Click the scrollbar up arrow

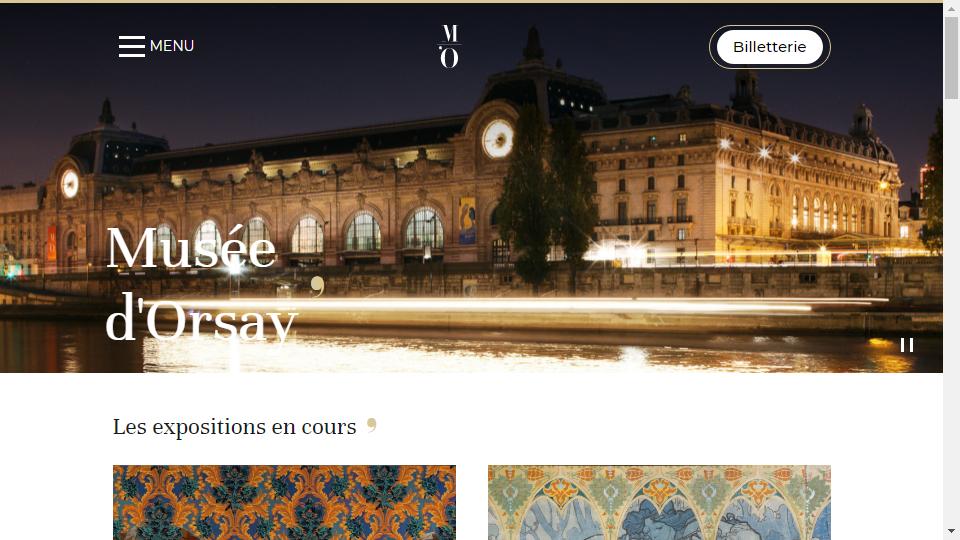coord(951,8)
